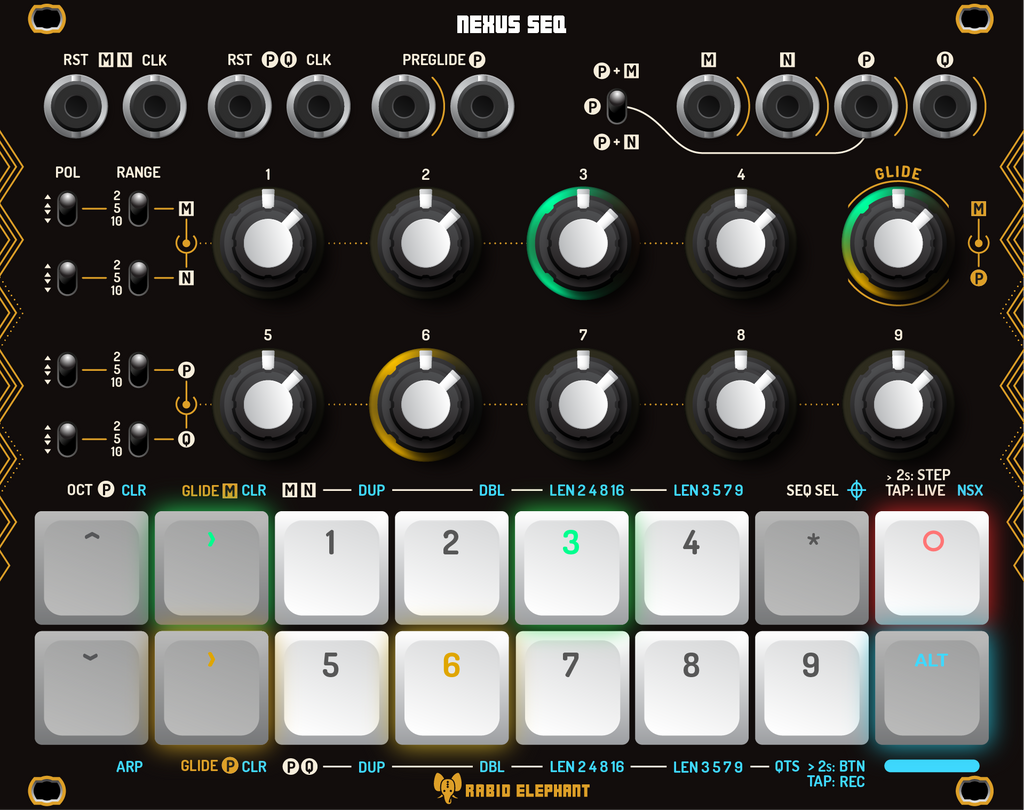Toggle the RANGE switch for row M
Image resolution: width=1024 pixels, height=810 pixels.
[x=138, y=209]
